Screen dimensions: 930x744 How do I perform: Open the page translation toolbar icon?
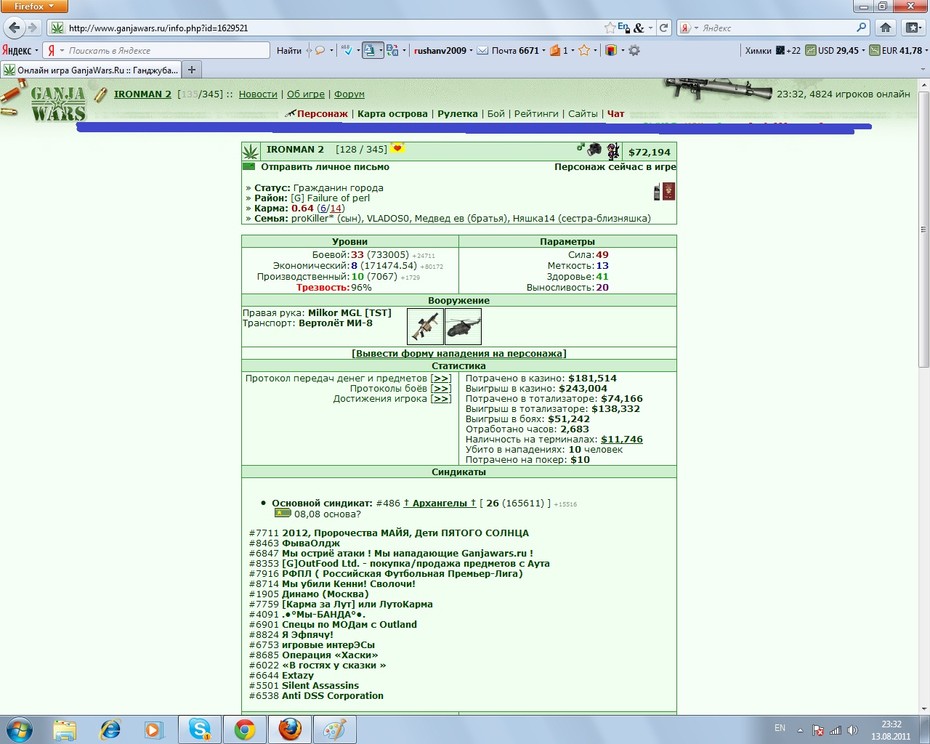tap(392, 50)
